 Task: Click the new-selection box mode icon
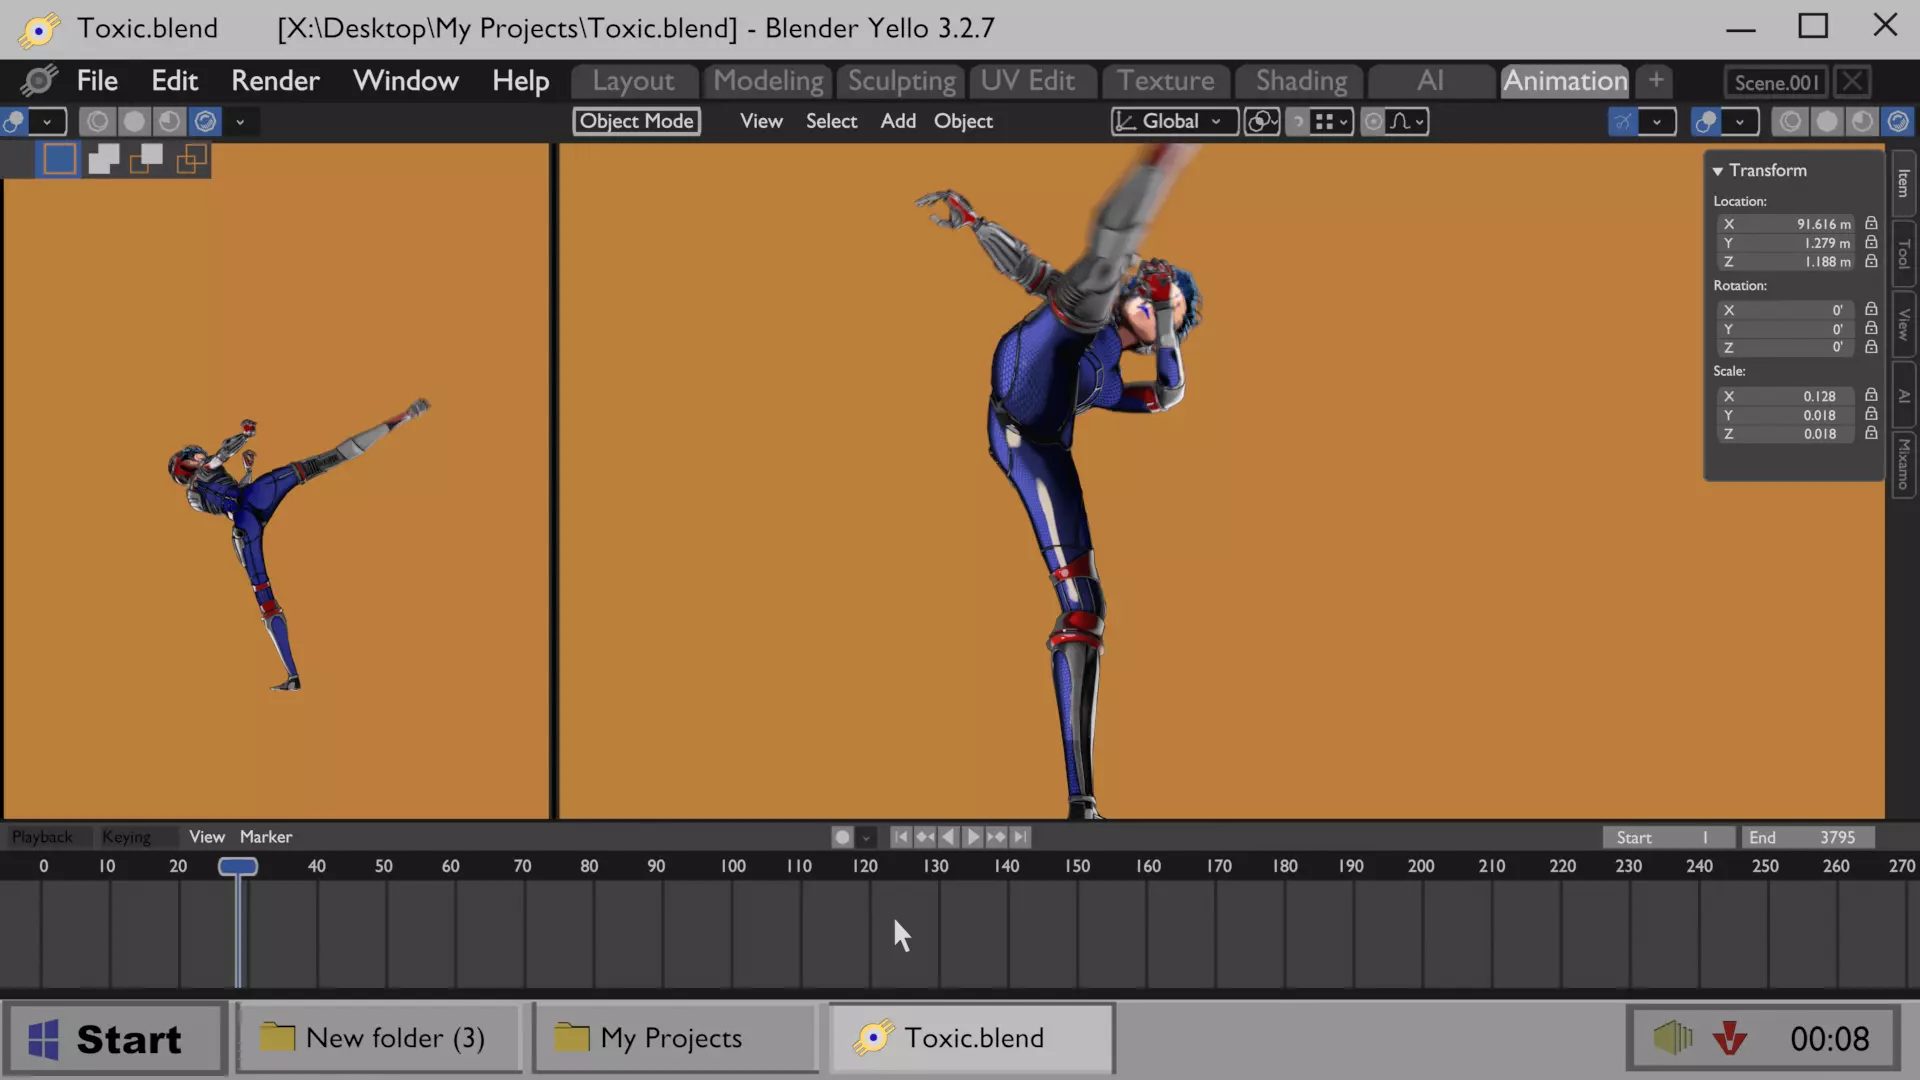pyautogui.click(x=60, y=159)
